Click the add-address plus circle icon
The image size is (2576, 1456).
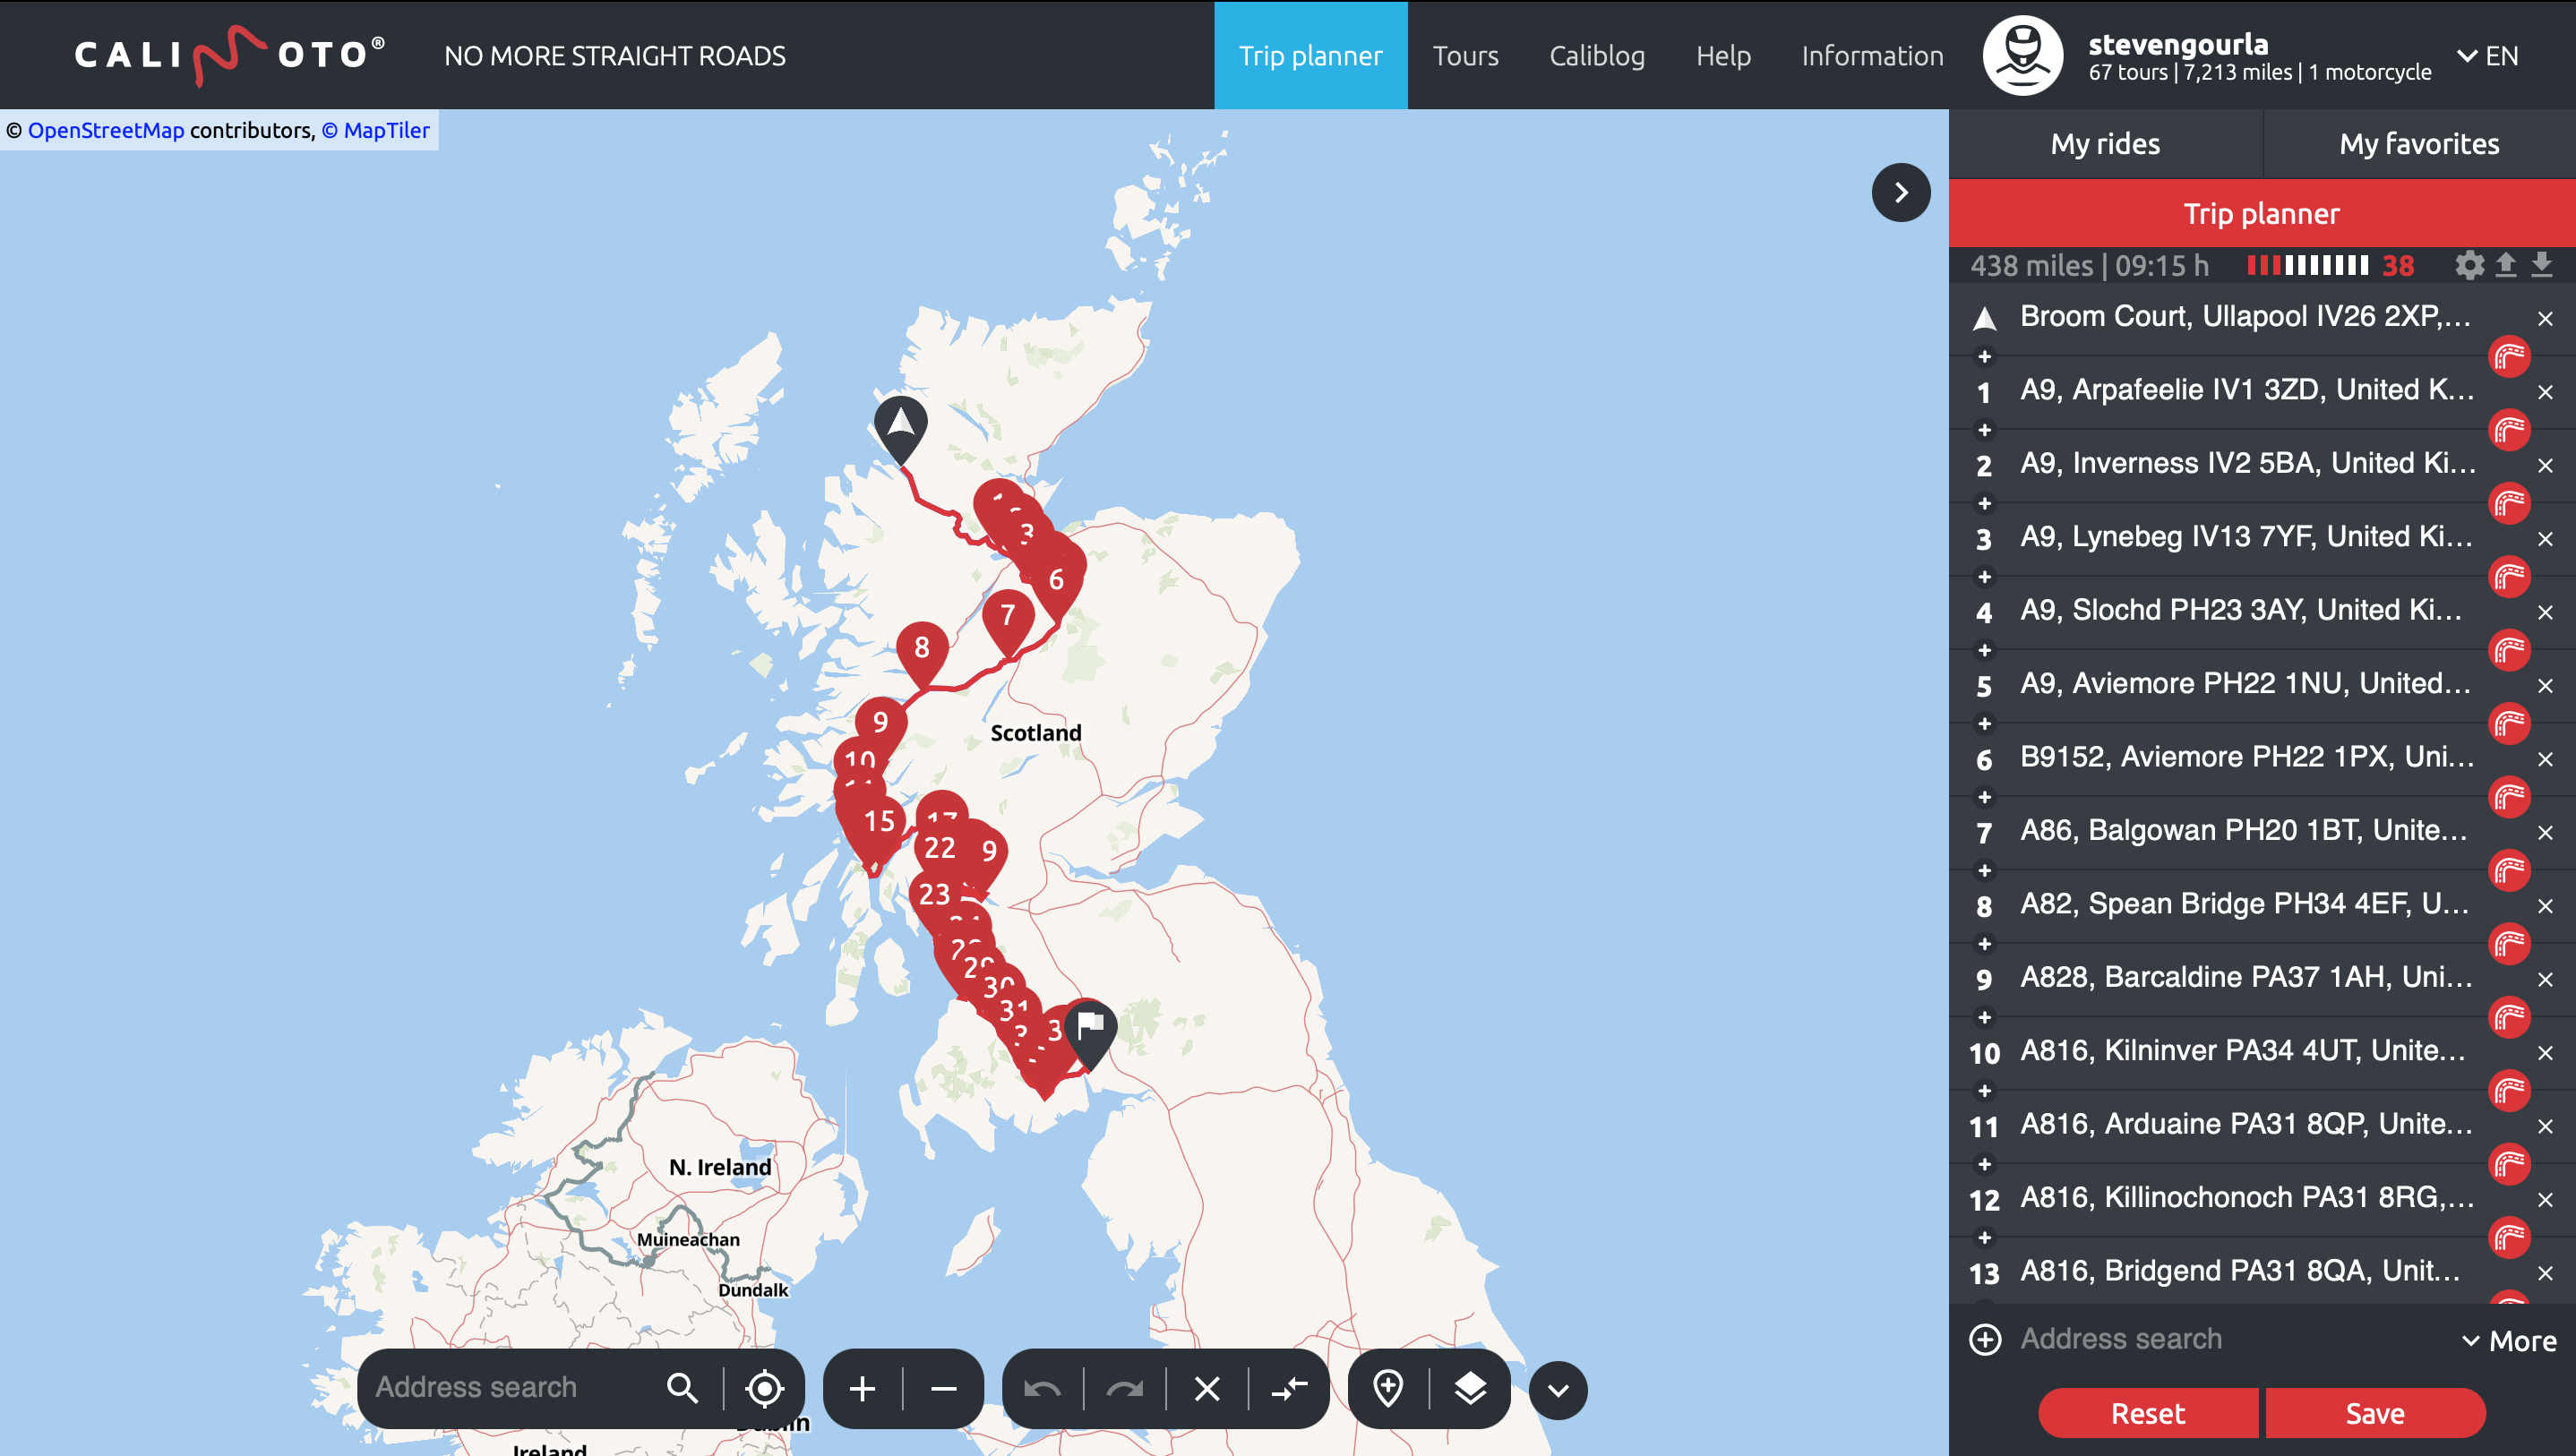click(1985, 1339)
